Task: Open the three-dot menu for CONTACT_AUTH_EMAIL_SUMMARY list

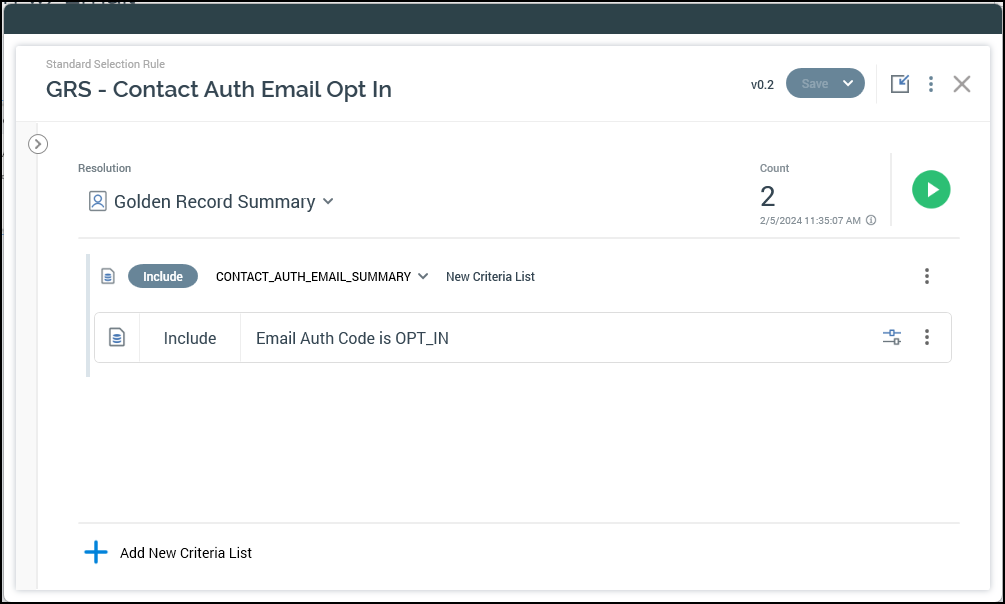Action: 927,276
